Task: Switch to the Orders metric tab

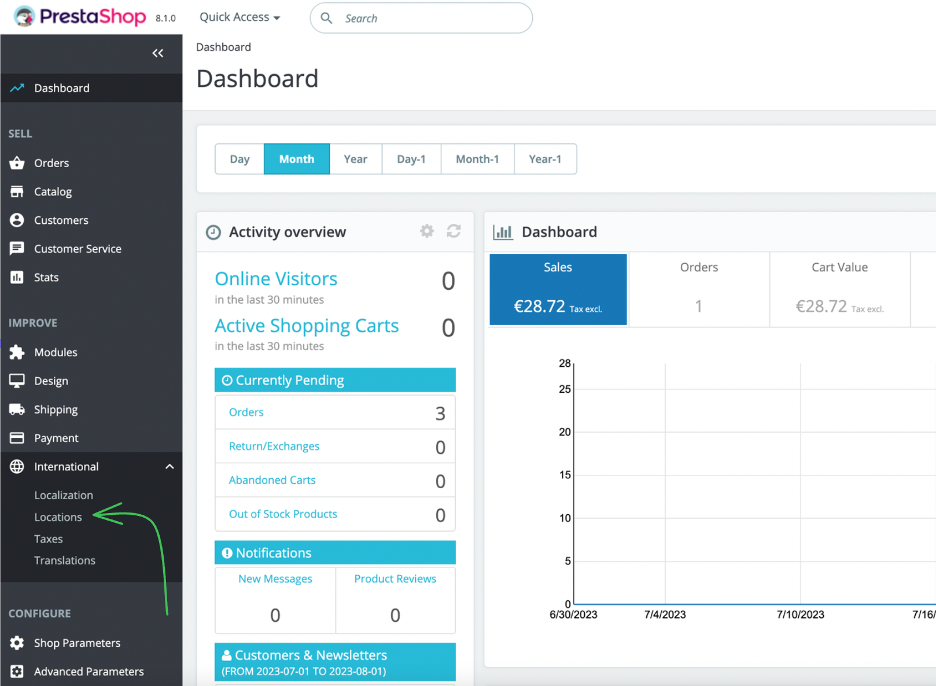Action: point(699,289)
